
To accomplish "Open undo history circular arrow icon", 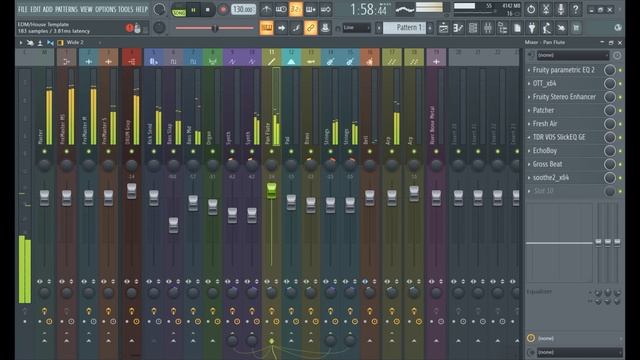I will coord(531,9).
